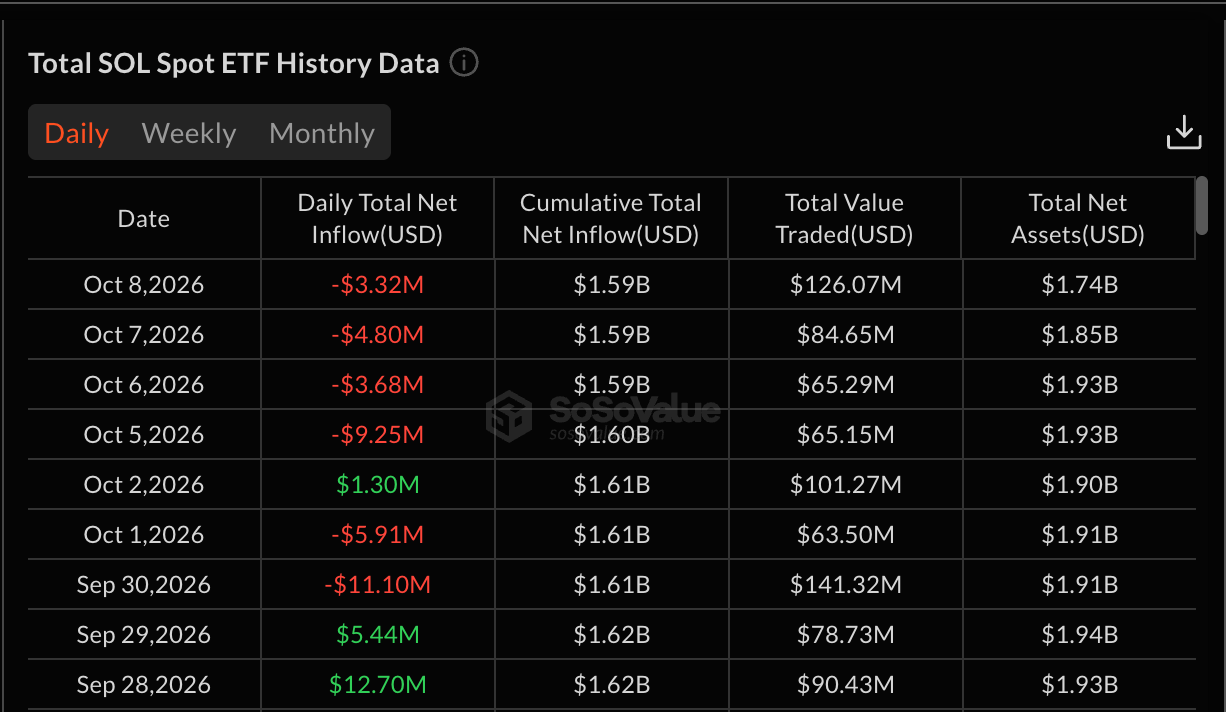Click the Total Net Assets(USD) header
This screenshot has width=1226, height=712.
pos(1078,219)
